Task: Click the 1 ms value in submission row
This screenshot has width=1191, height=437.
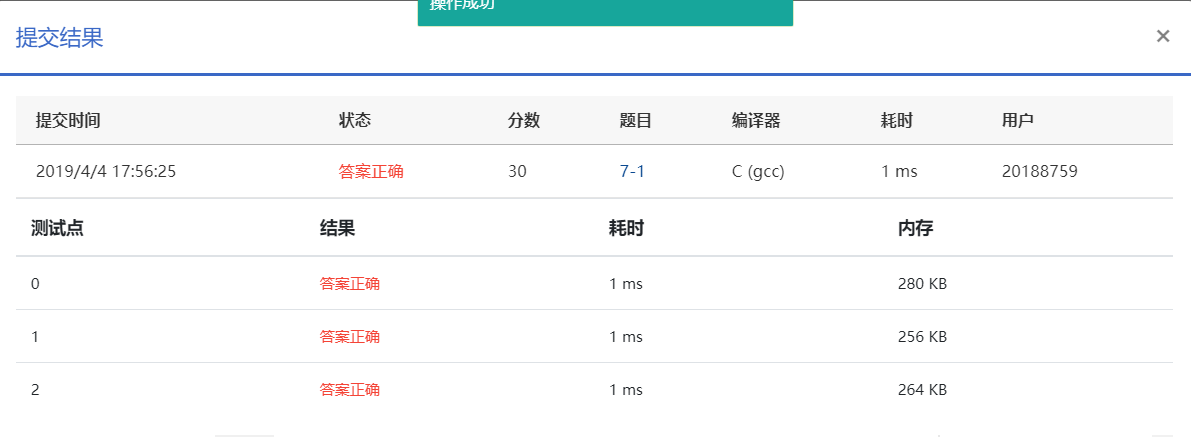Action: pyautogui.click(x=899, y=172)
